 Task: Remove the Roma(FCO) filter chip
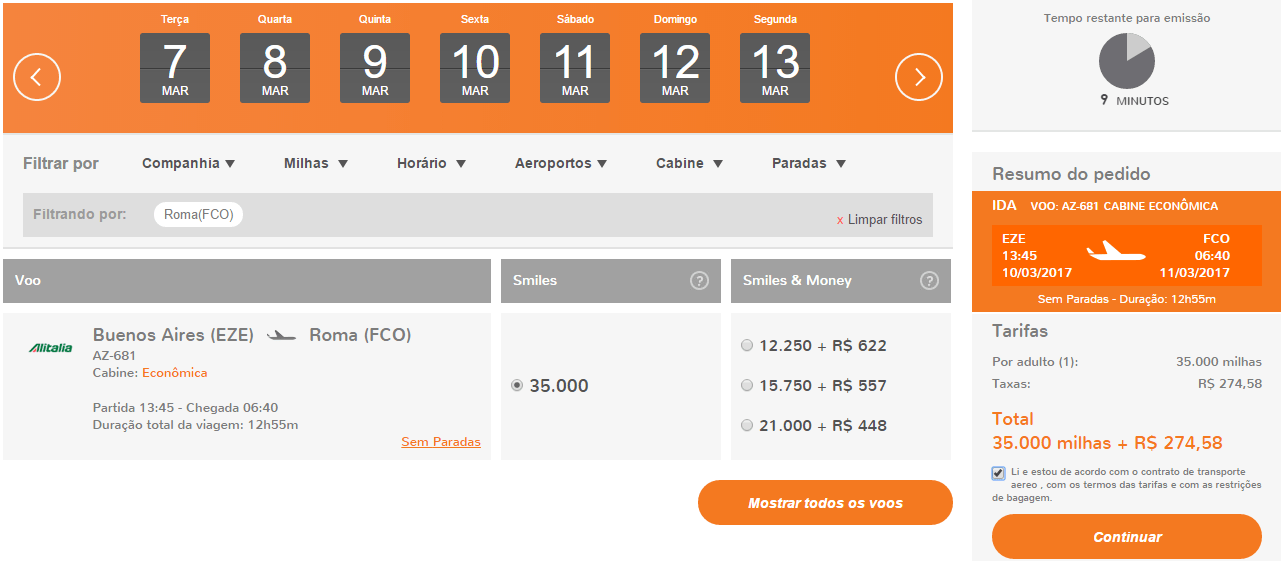point(198,214)
